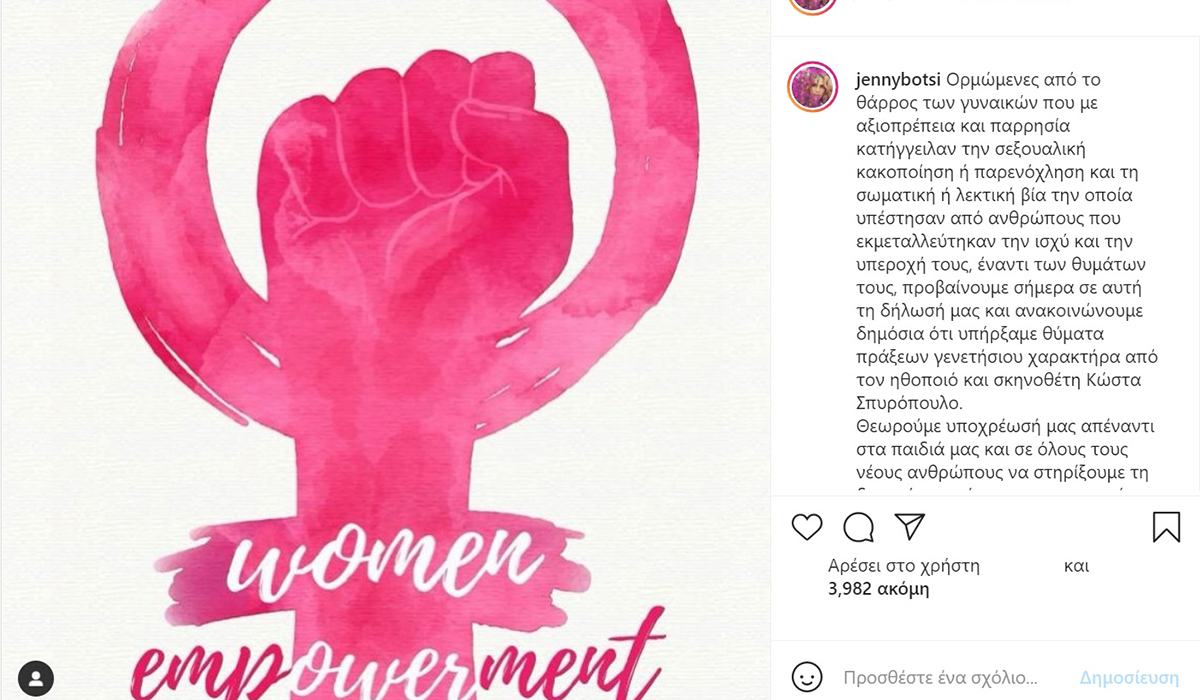This screenshot has width=1200, height=700.
Task: Share the post using paper plane icon
Action: click(x=909, y=526)
